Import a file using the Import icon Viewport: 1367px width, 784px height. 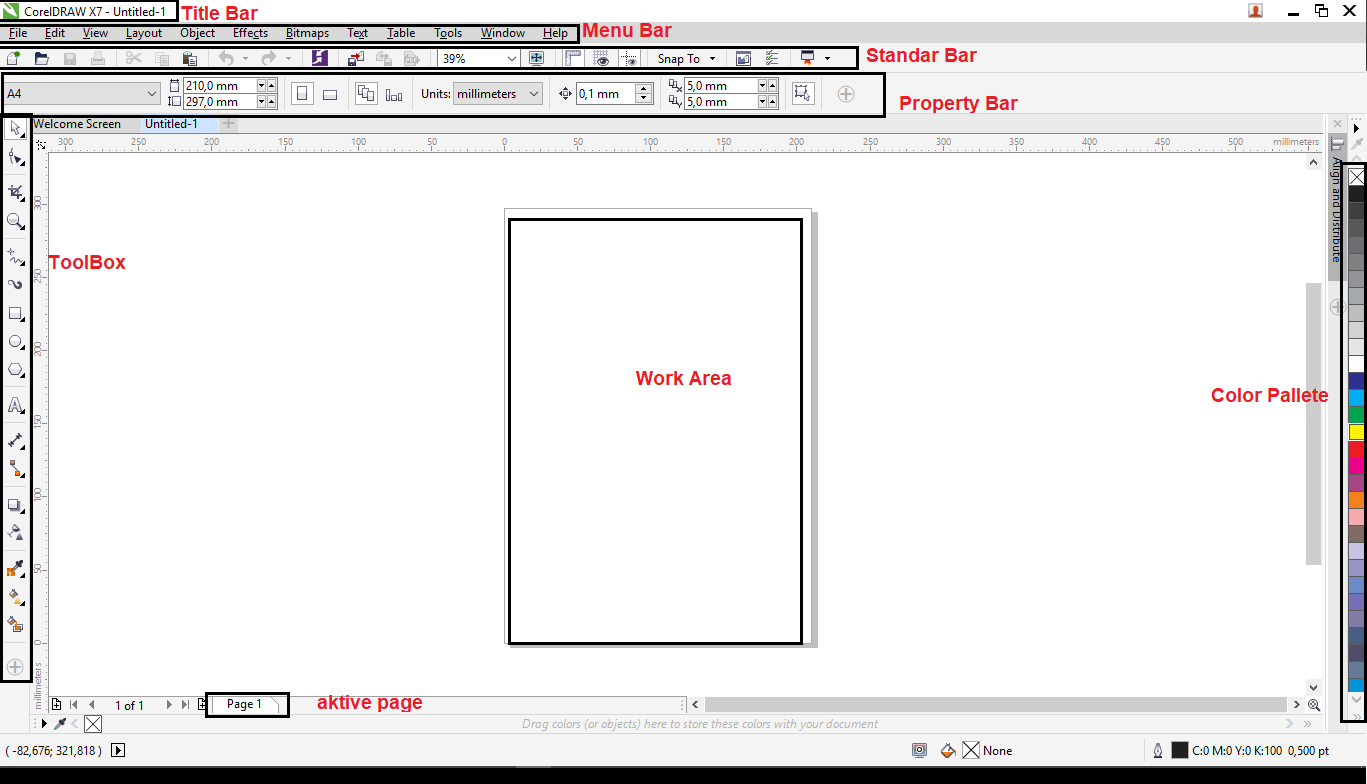click(356, 59)
